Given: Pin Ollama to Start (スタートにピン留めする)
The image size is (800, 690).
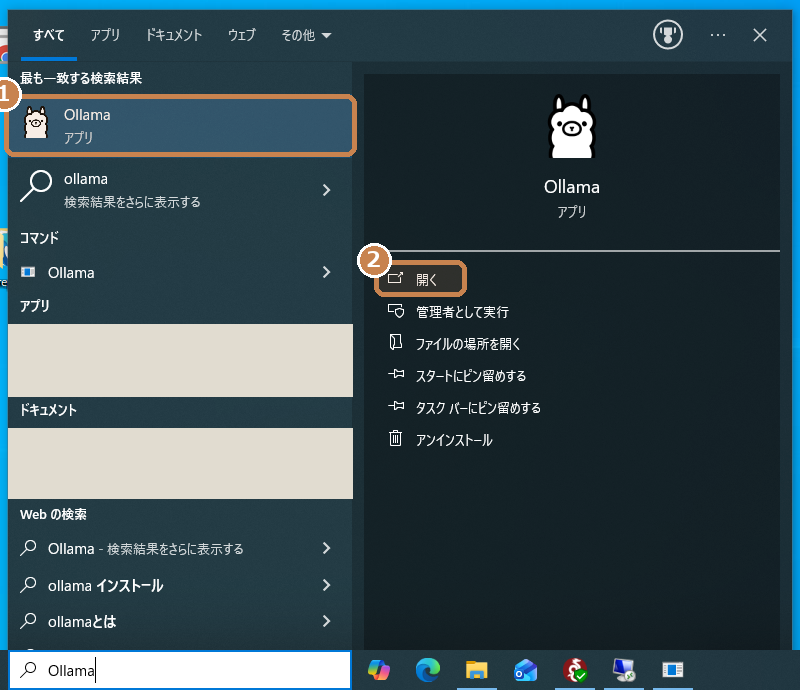Looking at the screenshot, I should pos(470,376).
